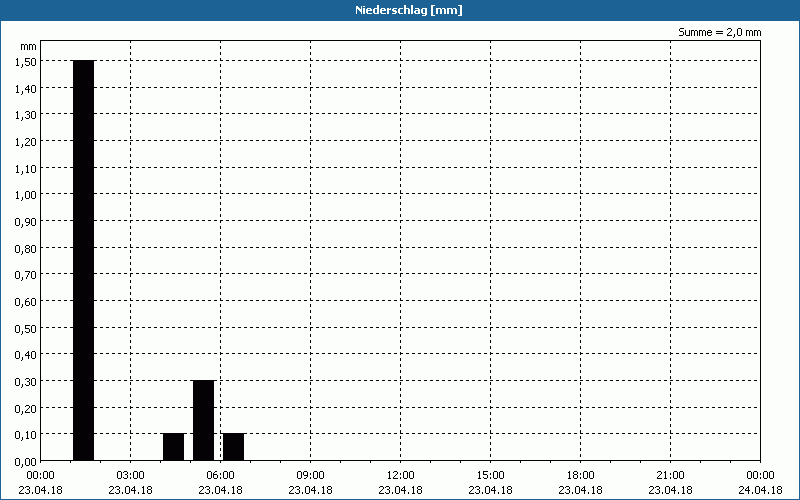Image resolution: width=800 pixels, height=500 pixels.
Task: Click the 00:00 label at the axis start
Action: (40, 475)
